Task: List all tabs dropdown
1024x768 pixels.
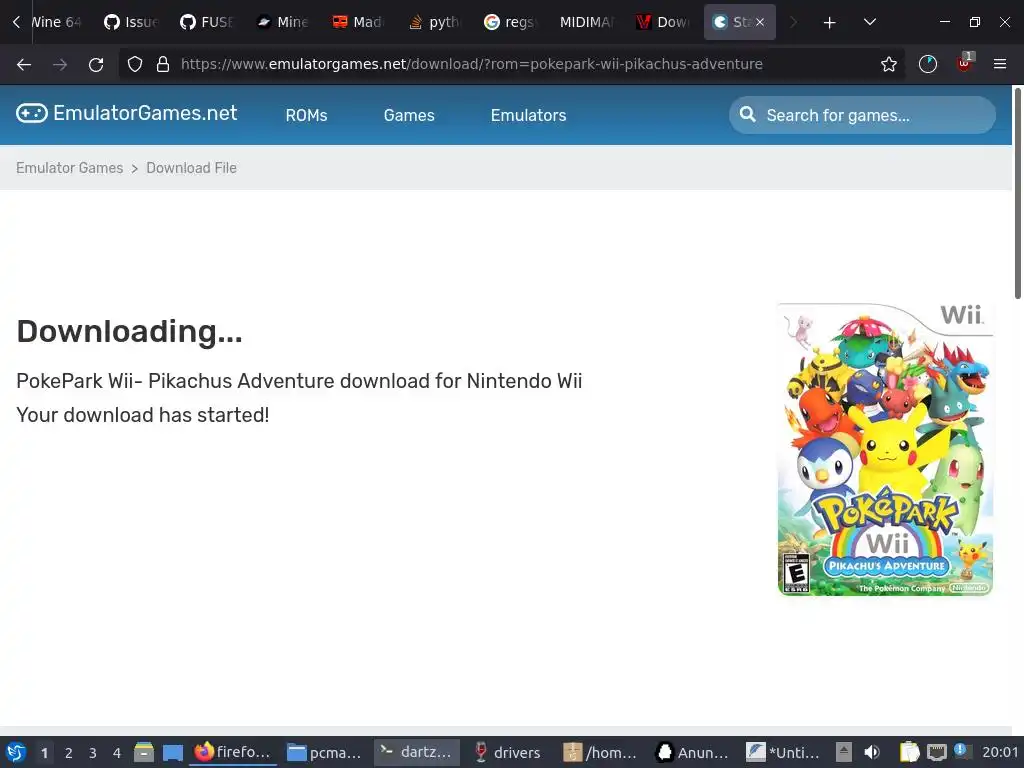Action: coord(869,22)
